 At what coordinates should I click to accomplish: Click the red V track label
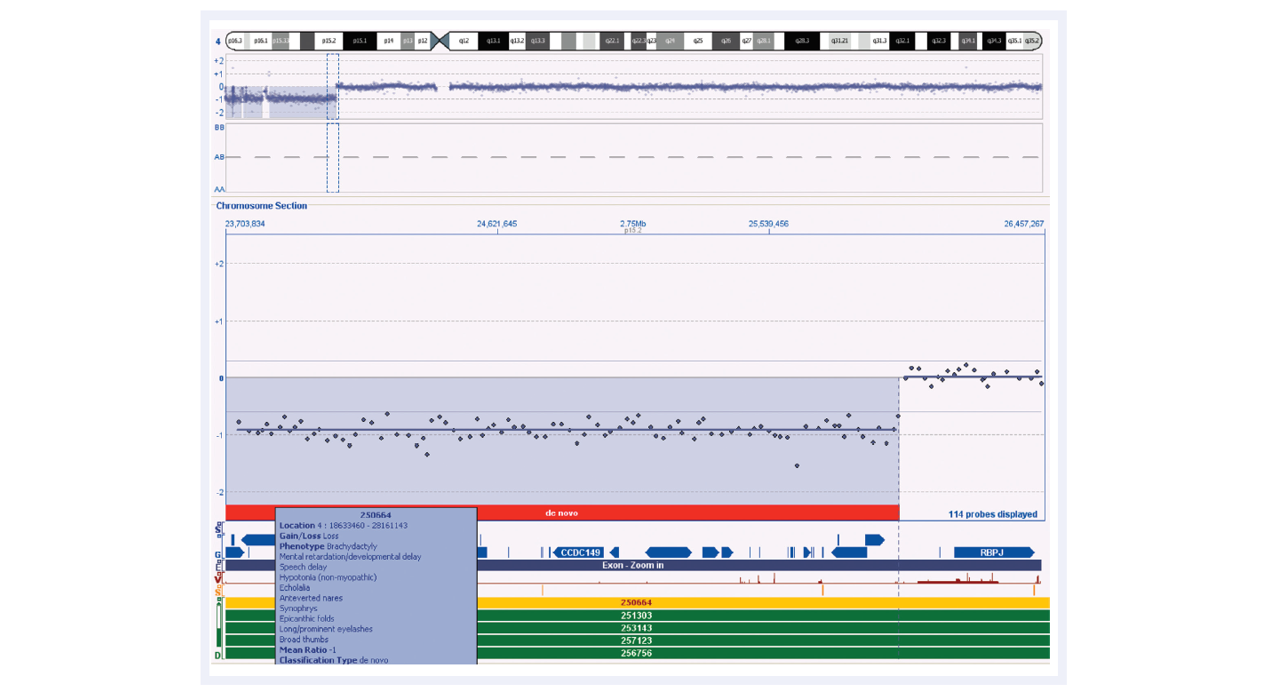click(218, 579)
